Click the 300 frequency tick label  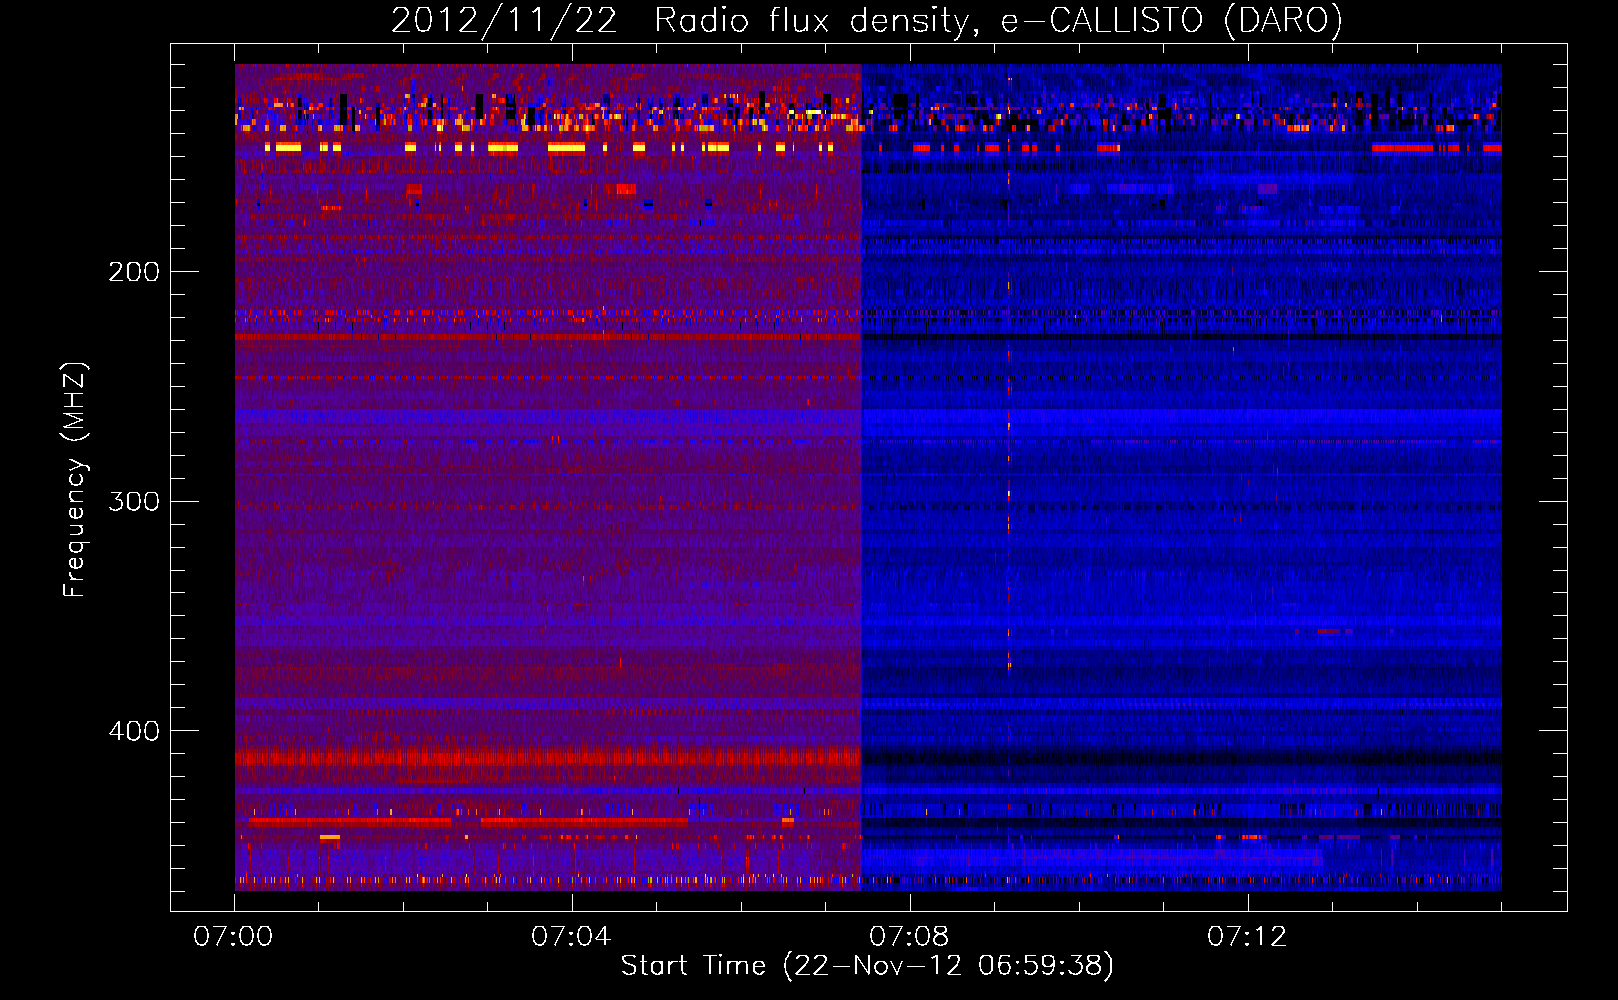click(x=134, y=501)
